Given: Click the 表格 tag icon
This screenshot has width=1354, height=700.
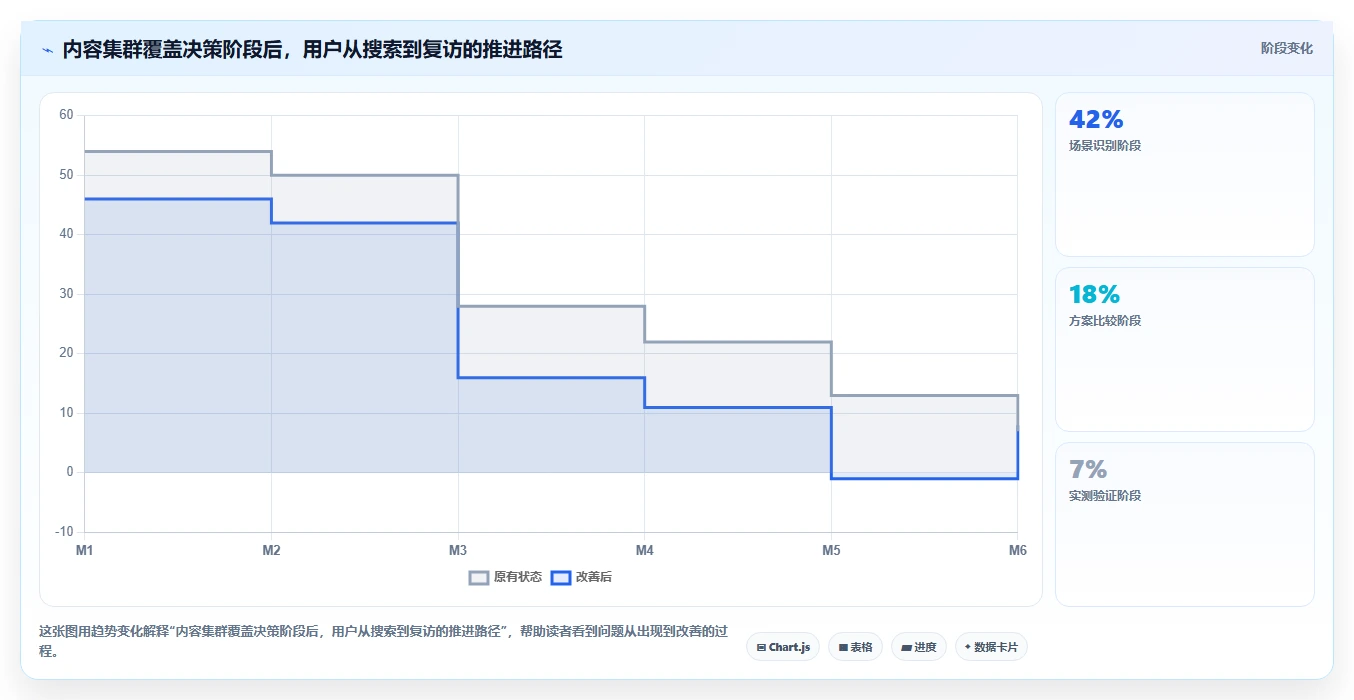Looking at the screenshot, I should pos(843,648).
